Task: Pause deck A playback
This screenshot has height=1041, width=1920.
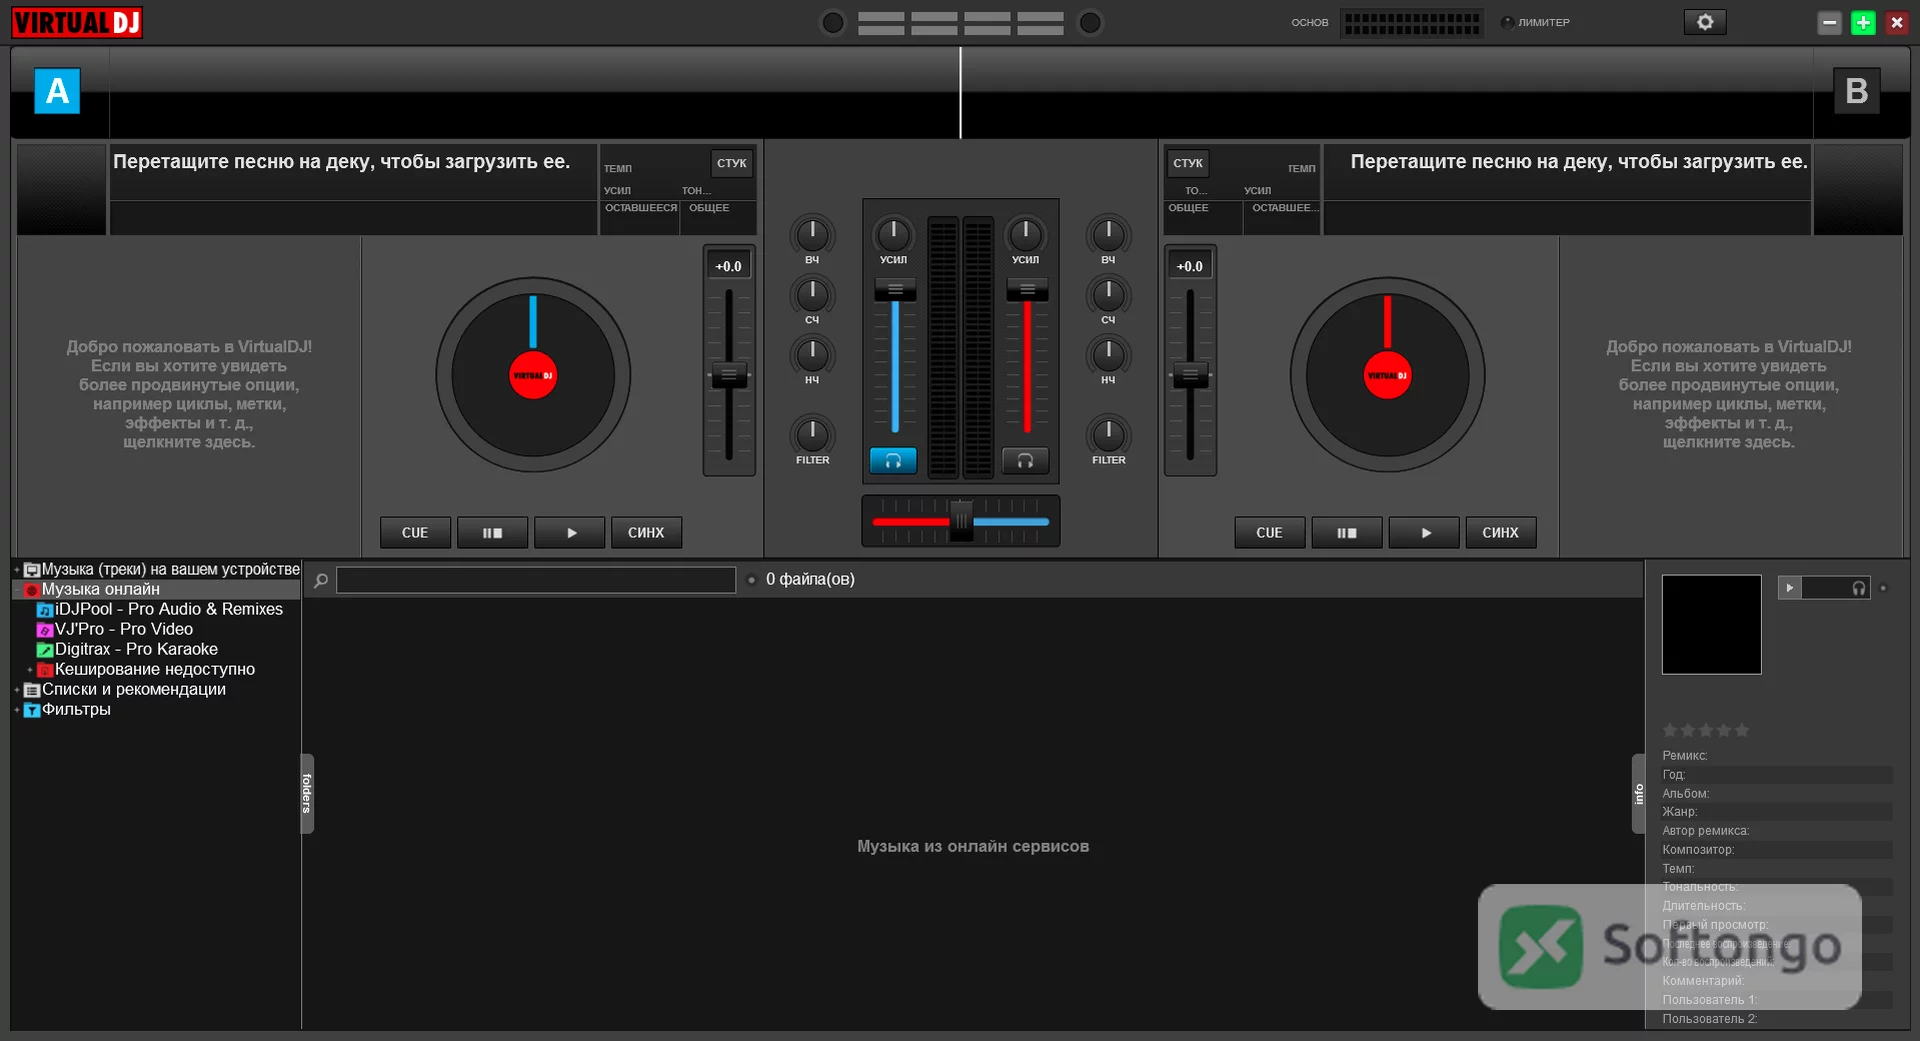Action: pos(492,533)
